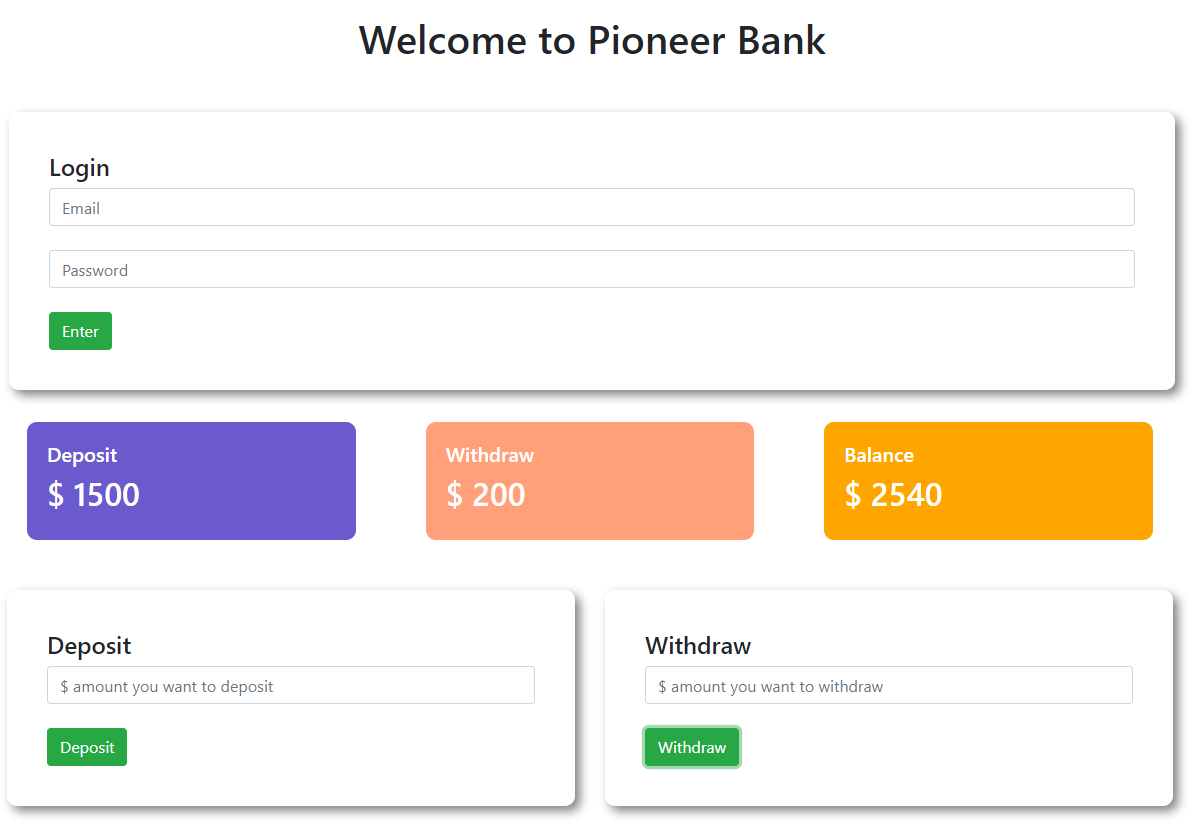
Task: Click the Email input field
Action: (x=591, y=207)
